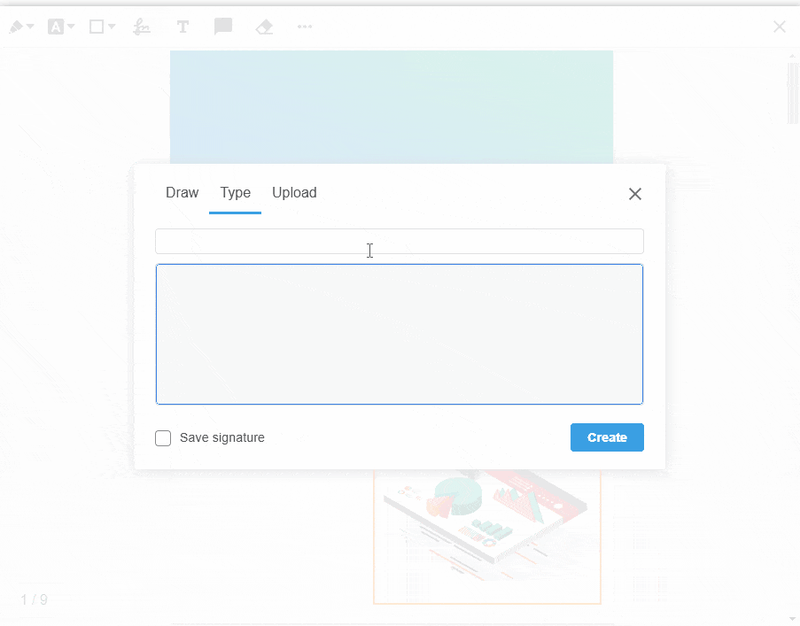Select the rectangle shape tool

tap(96, 27)
